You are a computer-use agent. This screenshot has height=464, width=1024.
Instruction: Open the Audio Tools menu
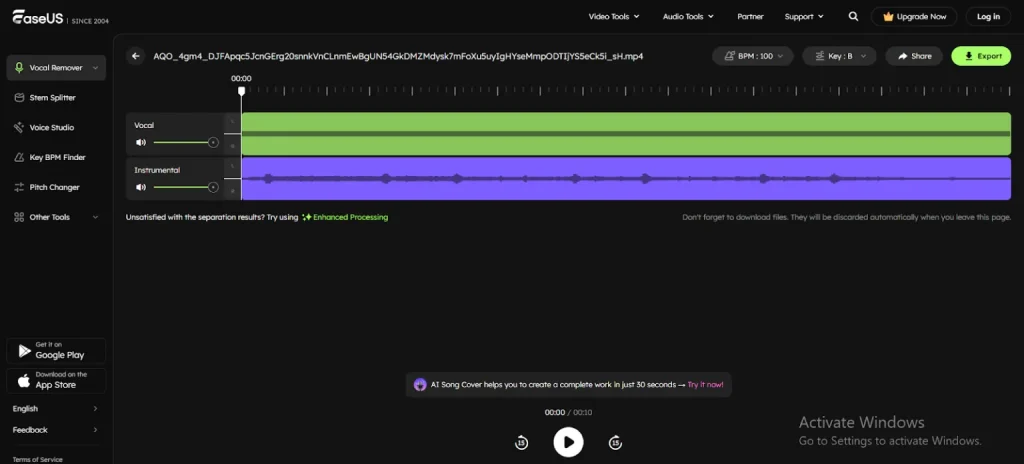(x=689, y=17)
